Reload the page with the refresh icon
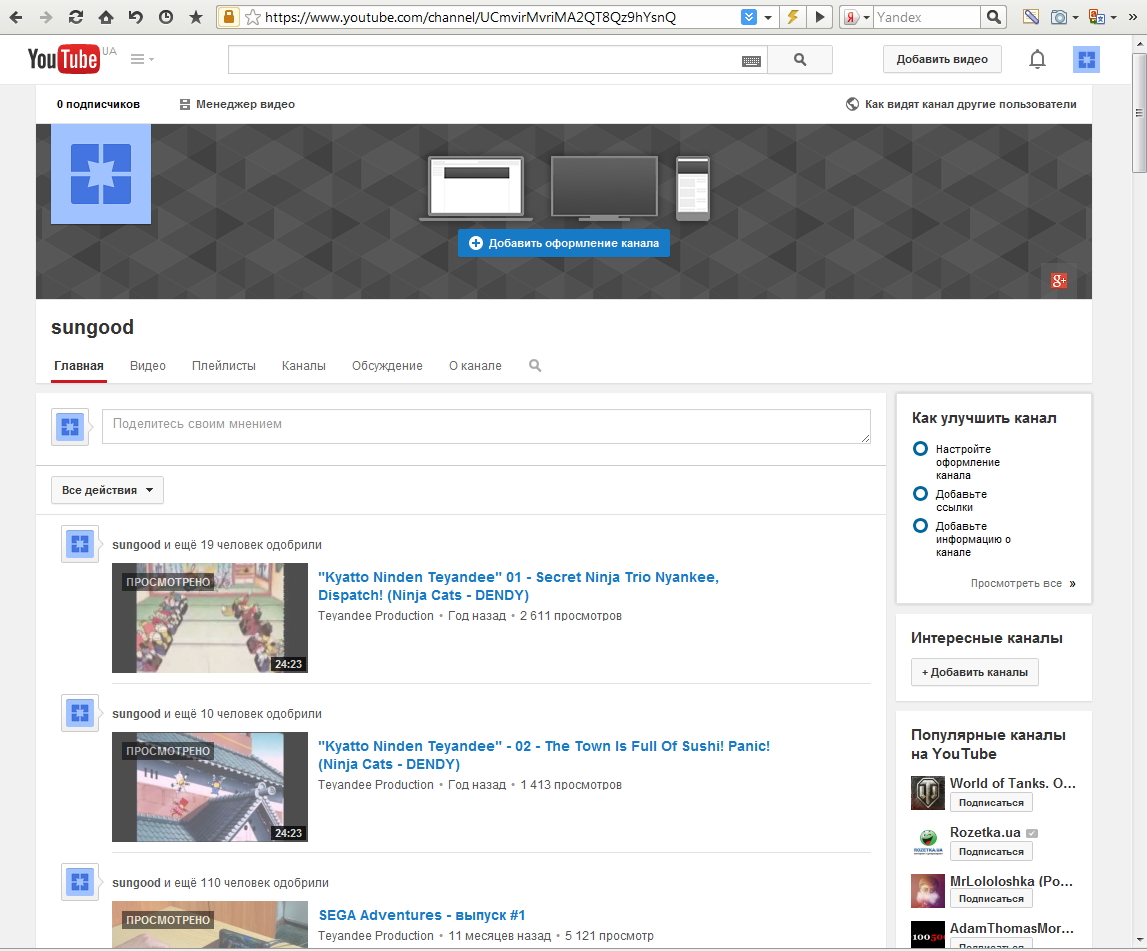The height and width of the screenshot is (951, 1147). [75, 17]
